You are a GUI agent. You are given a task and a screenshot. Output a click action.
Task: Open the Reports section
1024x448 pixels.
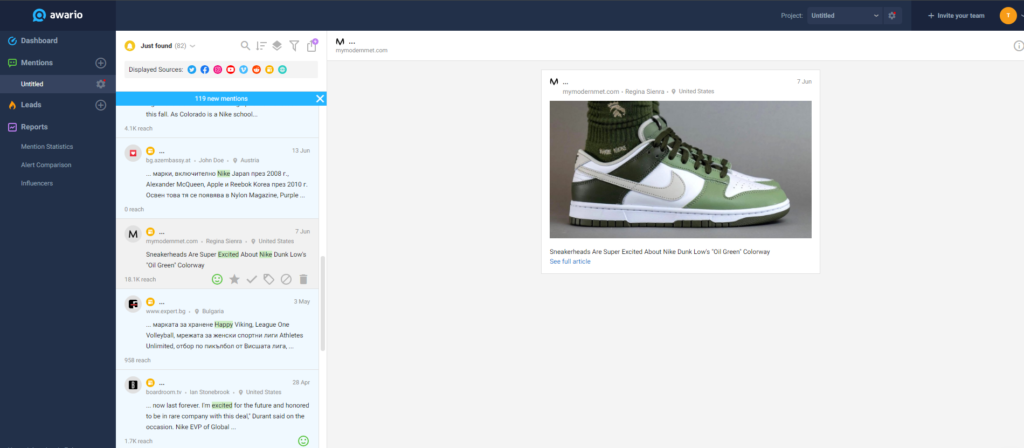[x=34, y=127]
